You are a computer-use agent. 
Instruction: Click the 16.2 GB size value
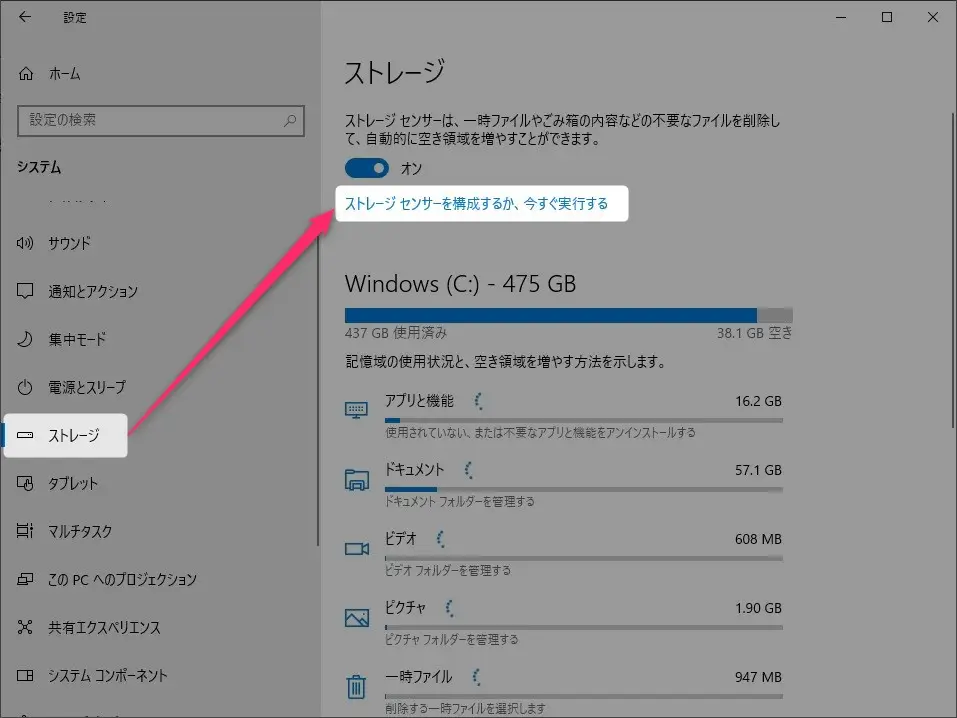point(758,401)
